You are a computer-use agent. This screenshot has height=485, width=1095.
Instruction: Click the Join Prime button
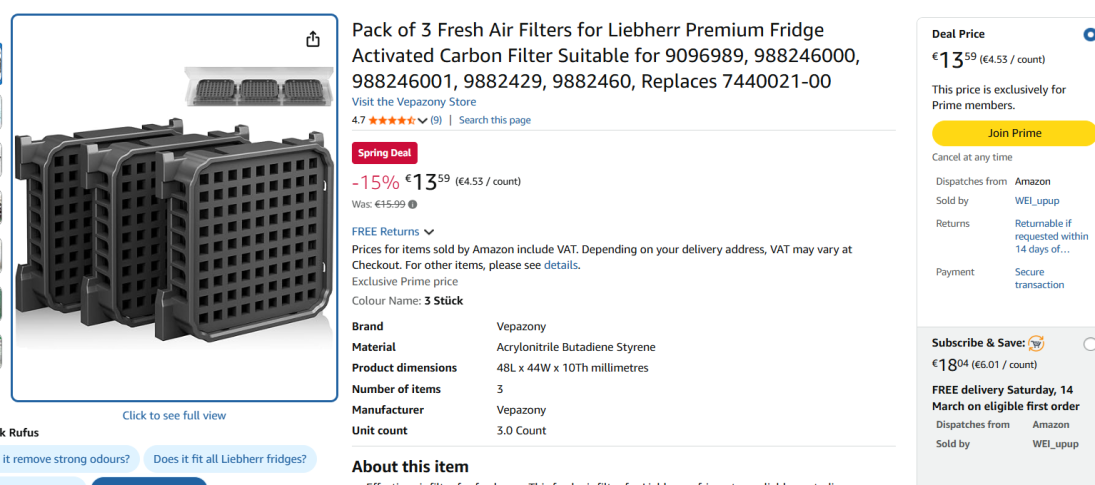click(x=1013, y=133)
